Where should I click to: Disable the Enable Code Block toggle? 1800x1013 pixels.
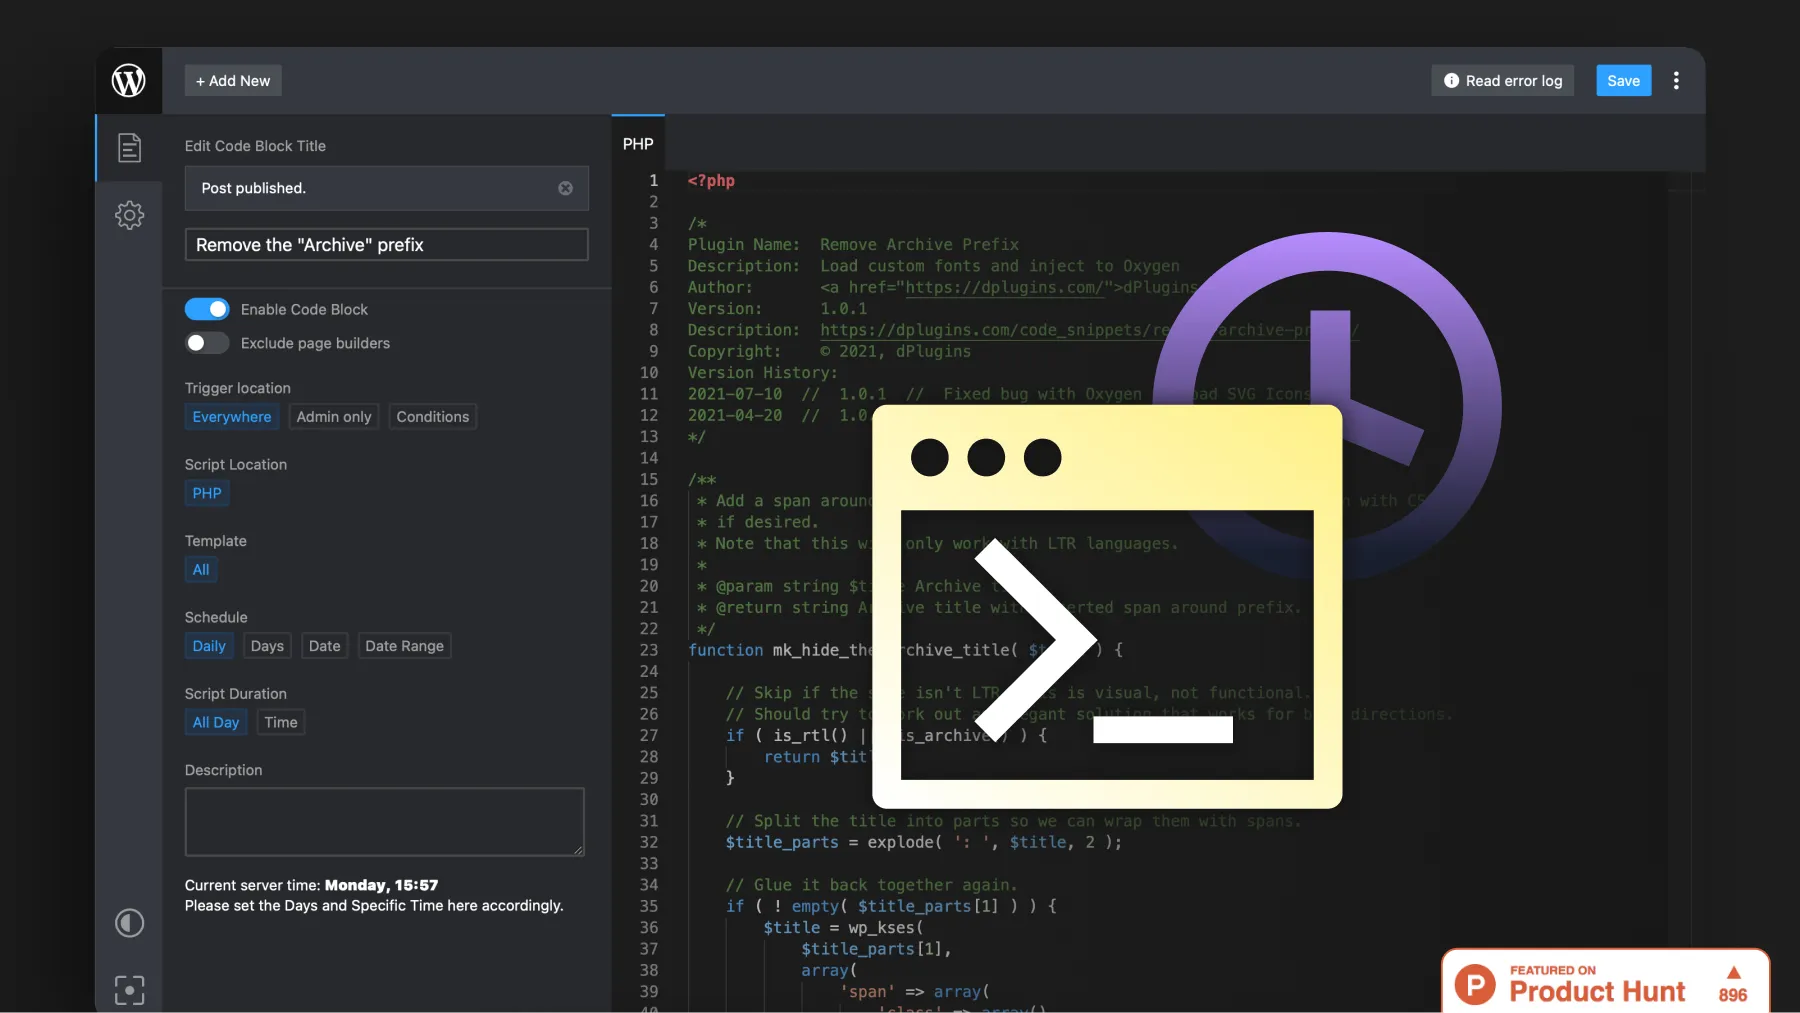coord(207,309)
